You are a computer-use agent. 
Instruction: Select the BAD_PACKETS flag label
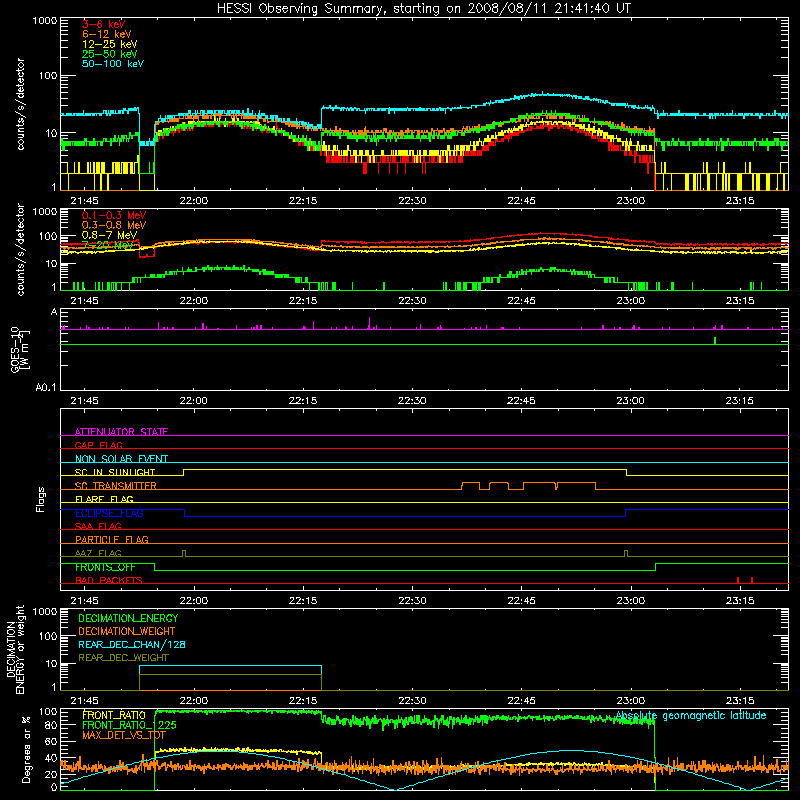pyautogui.click(x=109, y=580)
